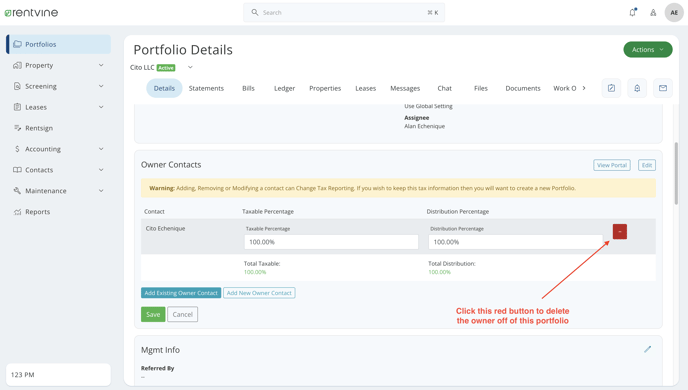The width and height of the screenshot is (688, 390).
Task: Click the 123 PM box in sidebar
Action: tap(58, 375)
